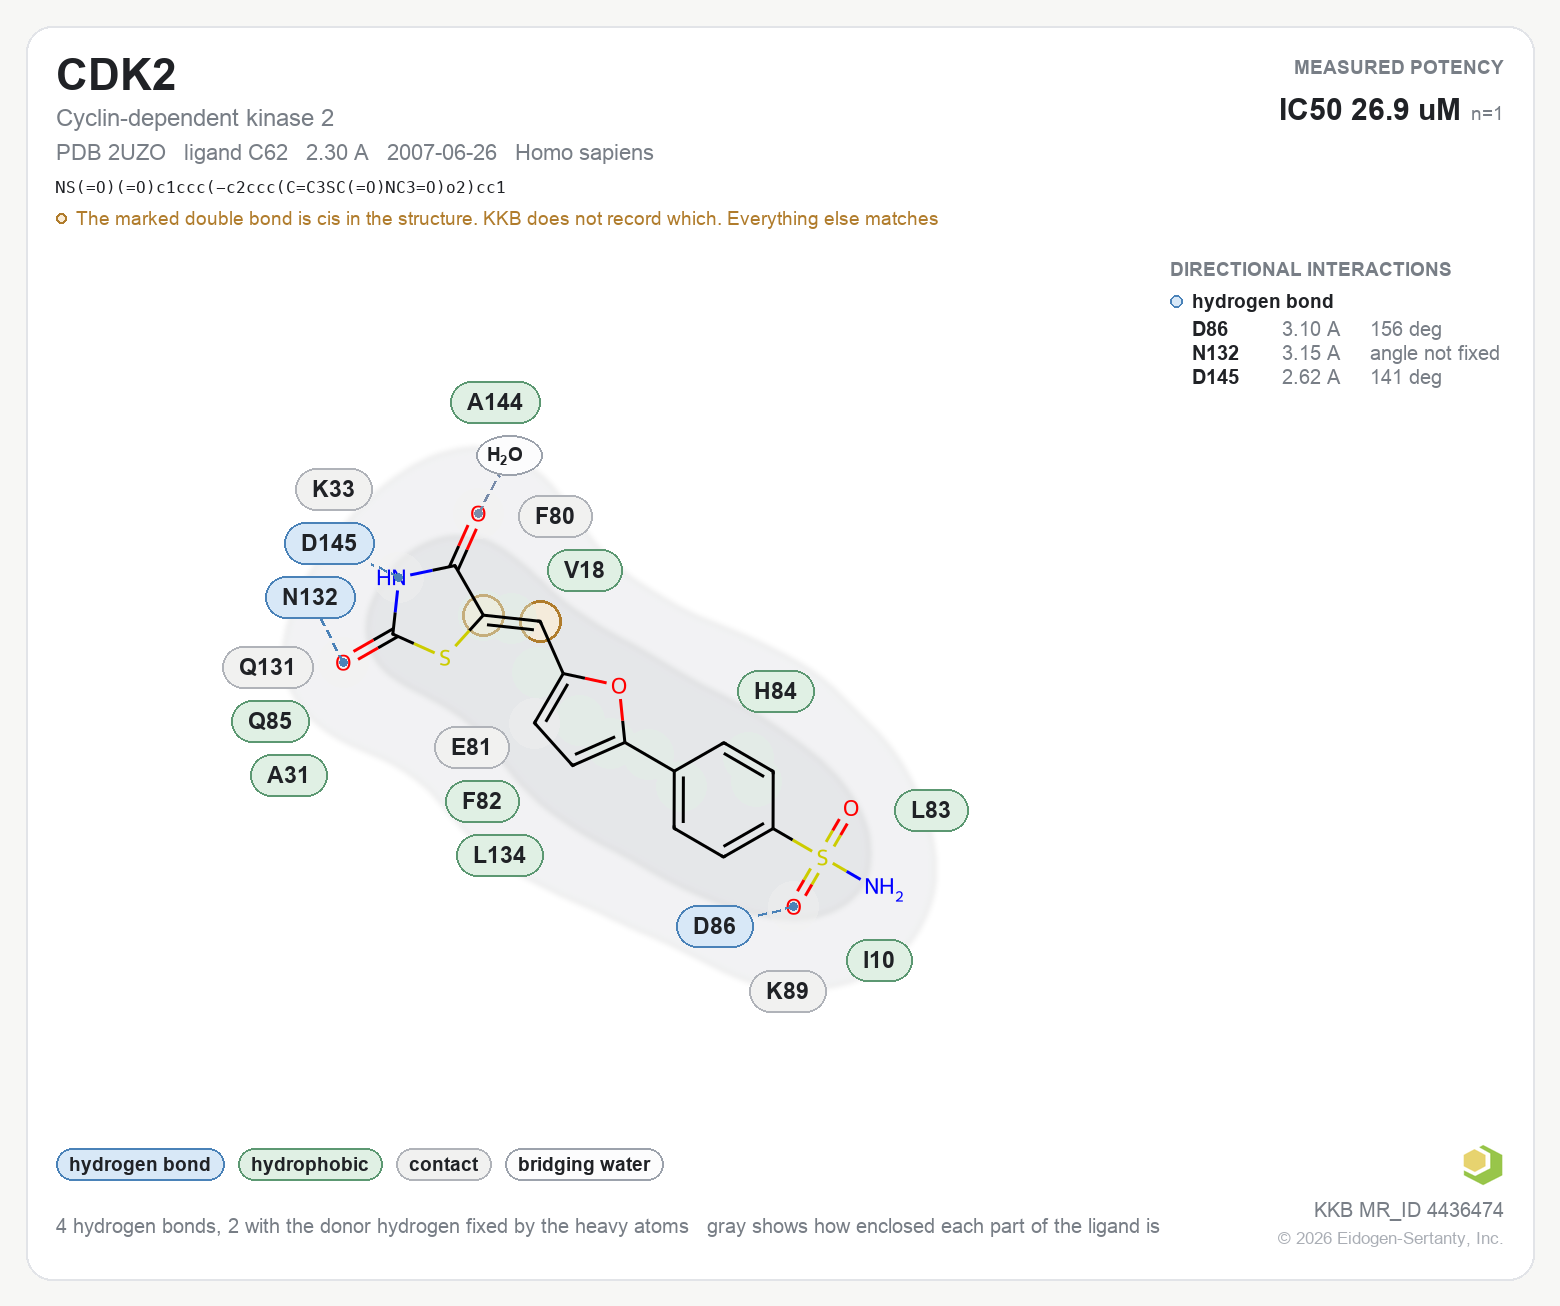Click the contact legend pill
The height and width of the screenshot is (1306, 1560).
[x=444, y=1164]
